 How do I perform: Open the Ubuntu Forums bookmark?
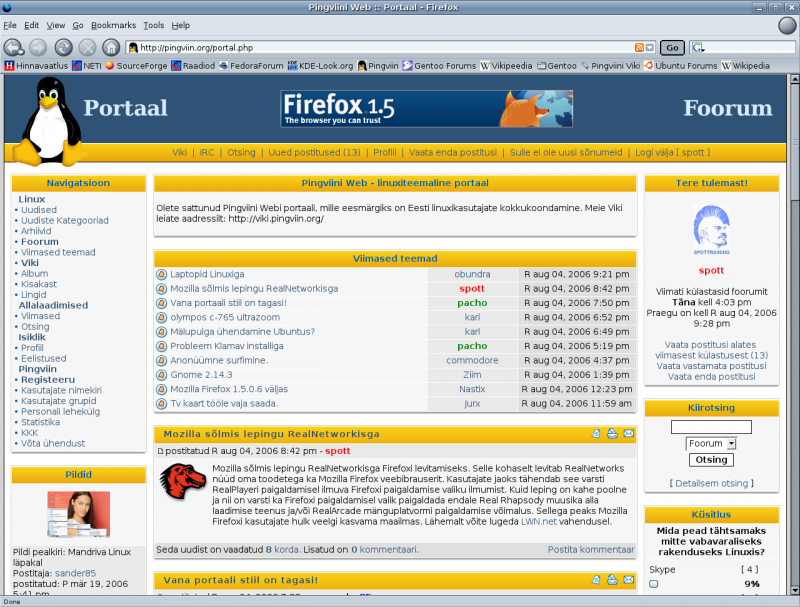[x=681, y=66]
